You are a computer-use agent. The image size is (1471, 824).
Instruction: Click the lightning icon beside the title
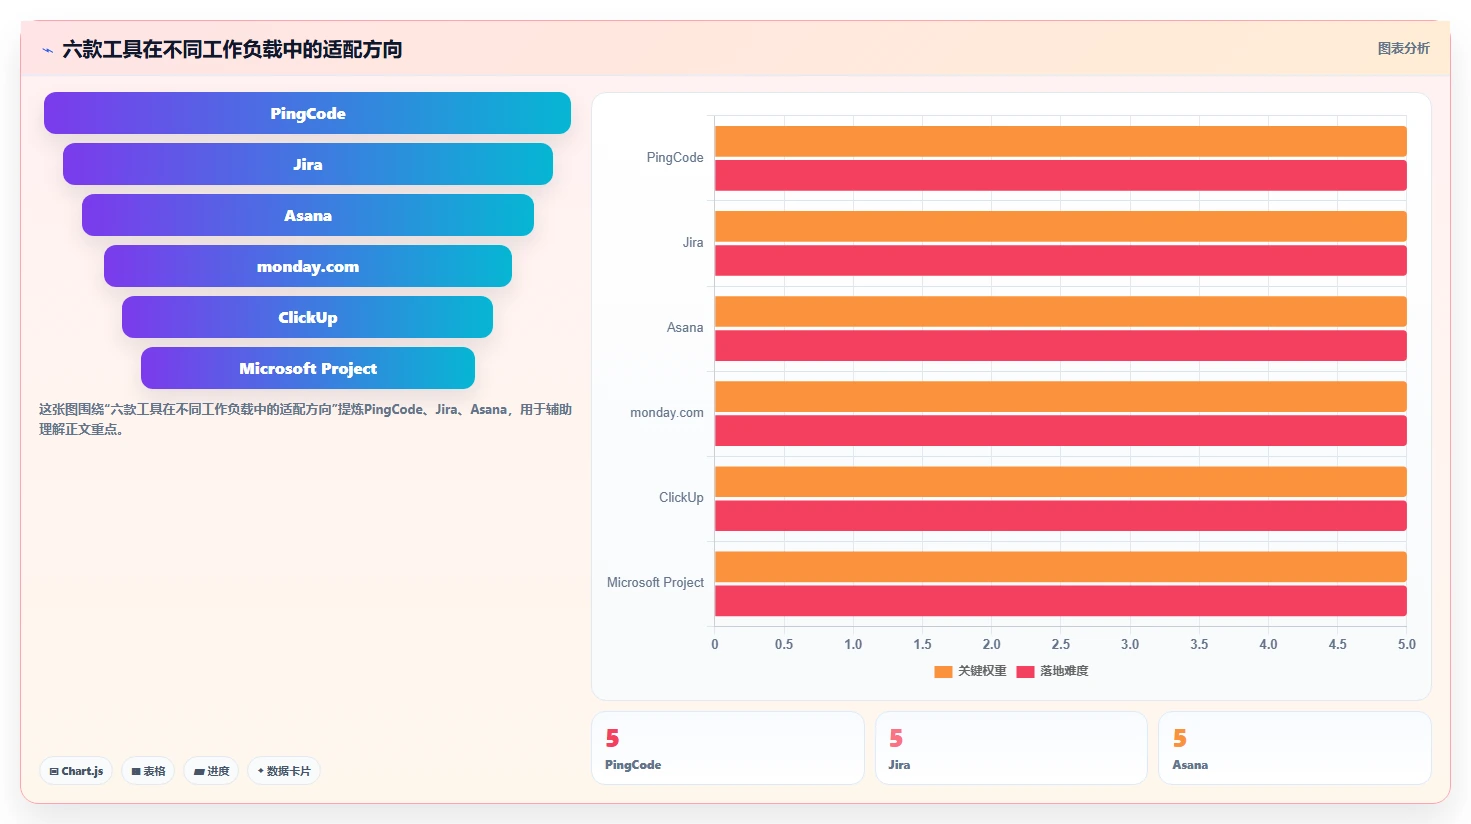(x=47, y=50)
